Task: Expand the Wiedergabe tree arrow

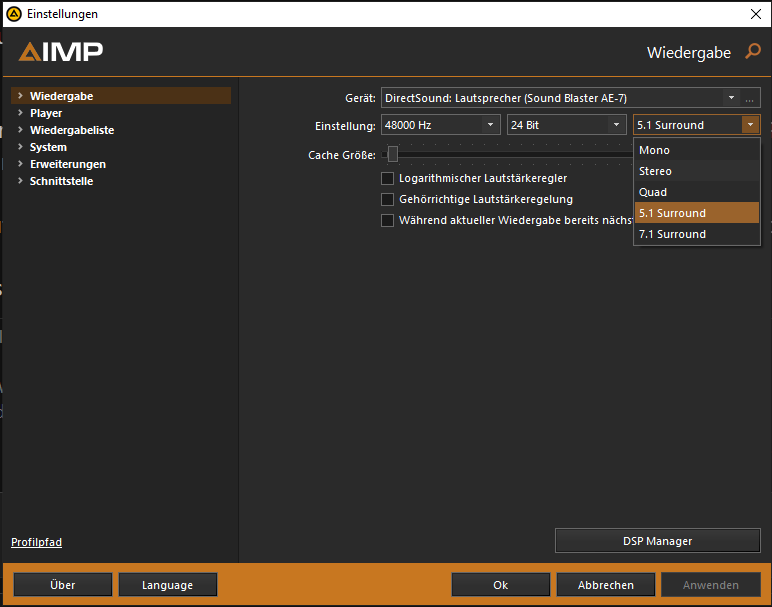Action: click(20, 96)
